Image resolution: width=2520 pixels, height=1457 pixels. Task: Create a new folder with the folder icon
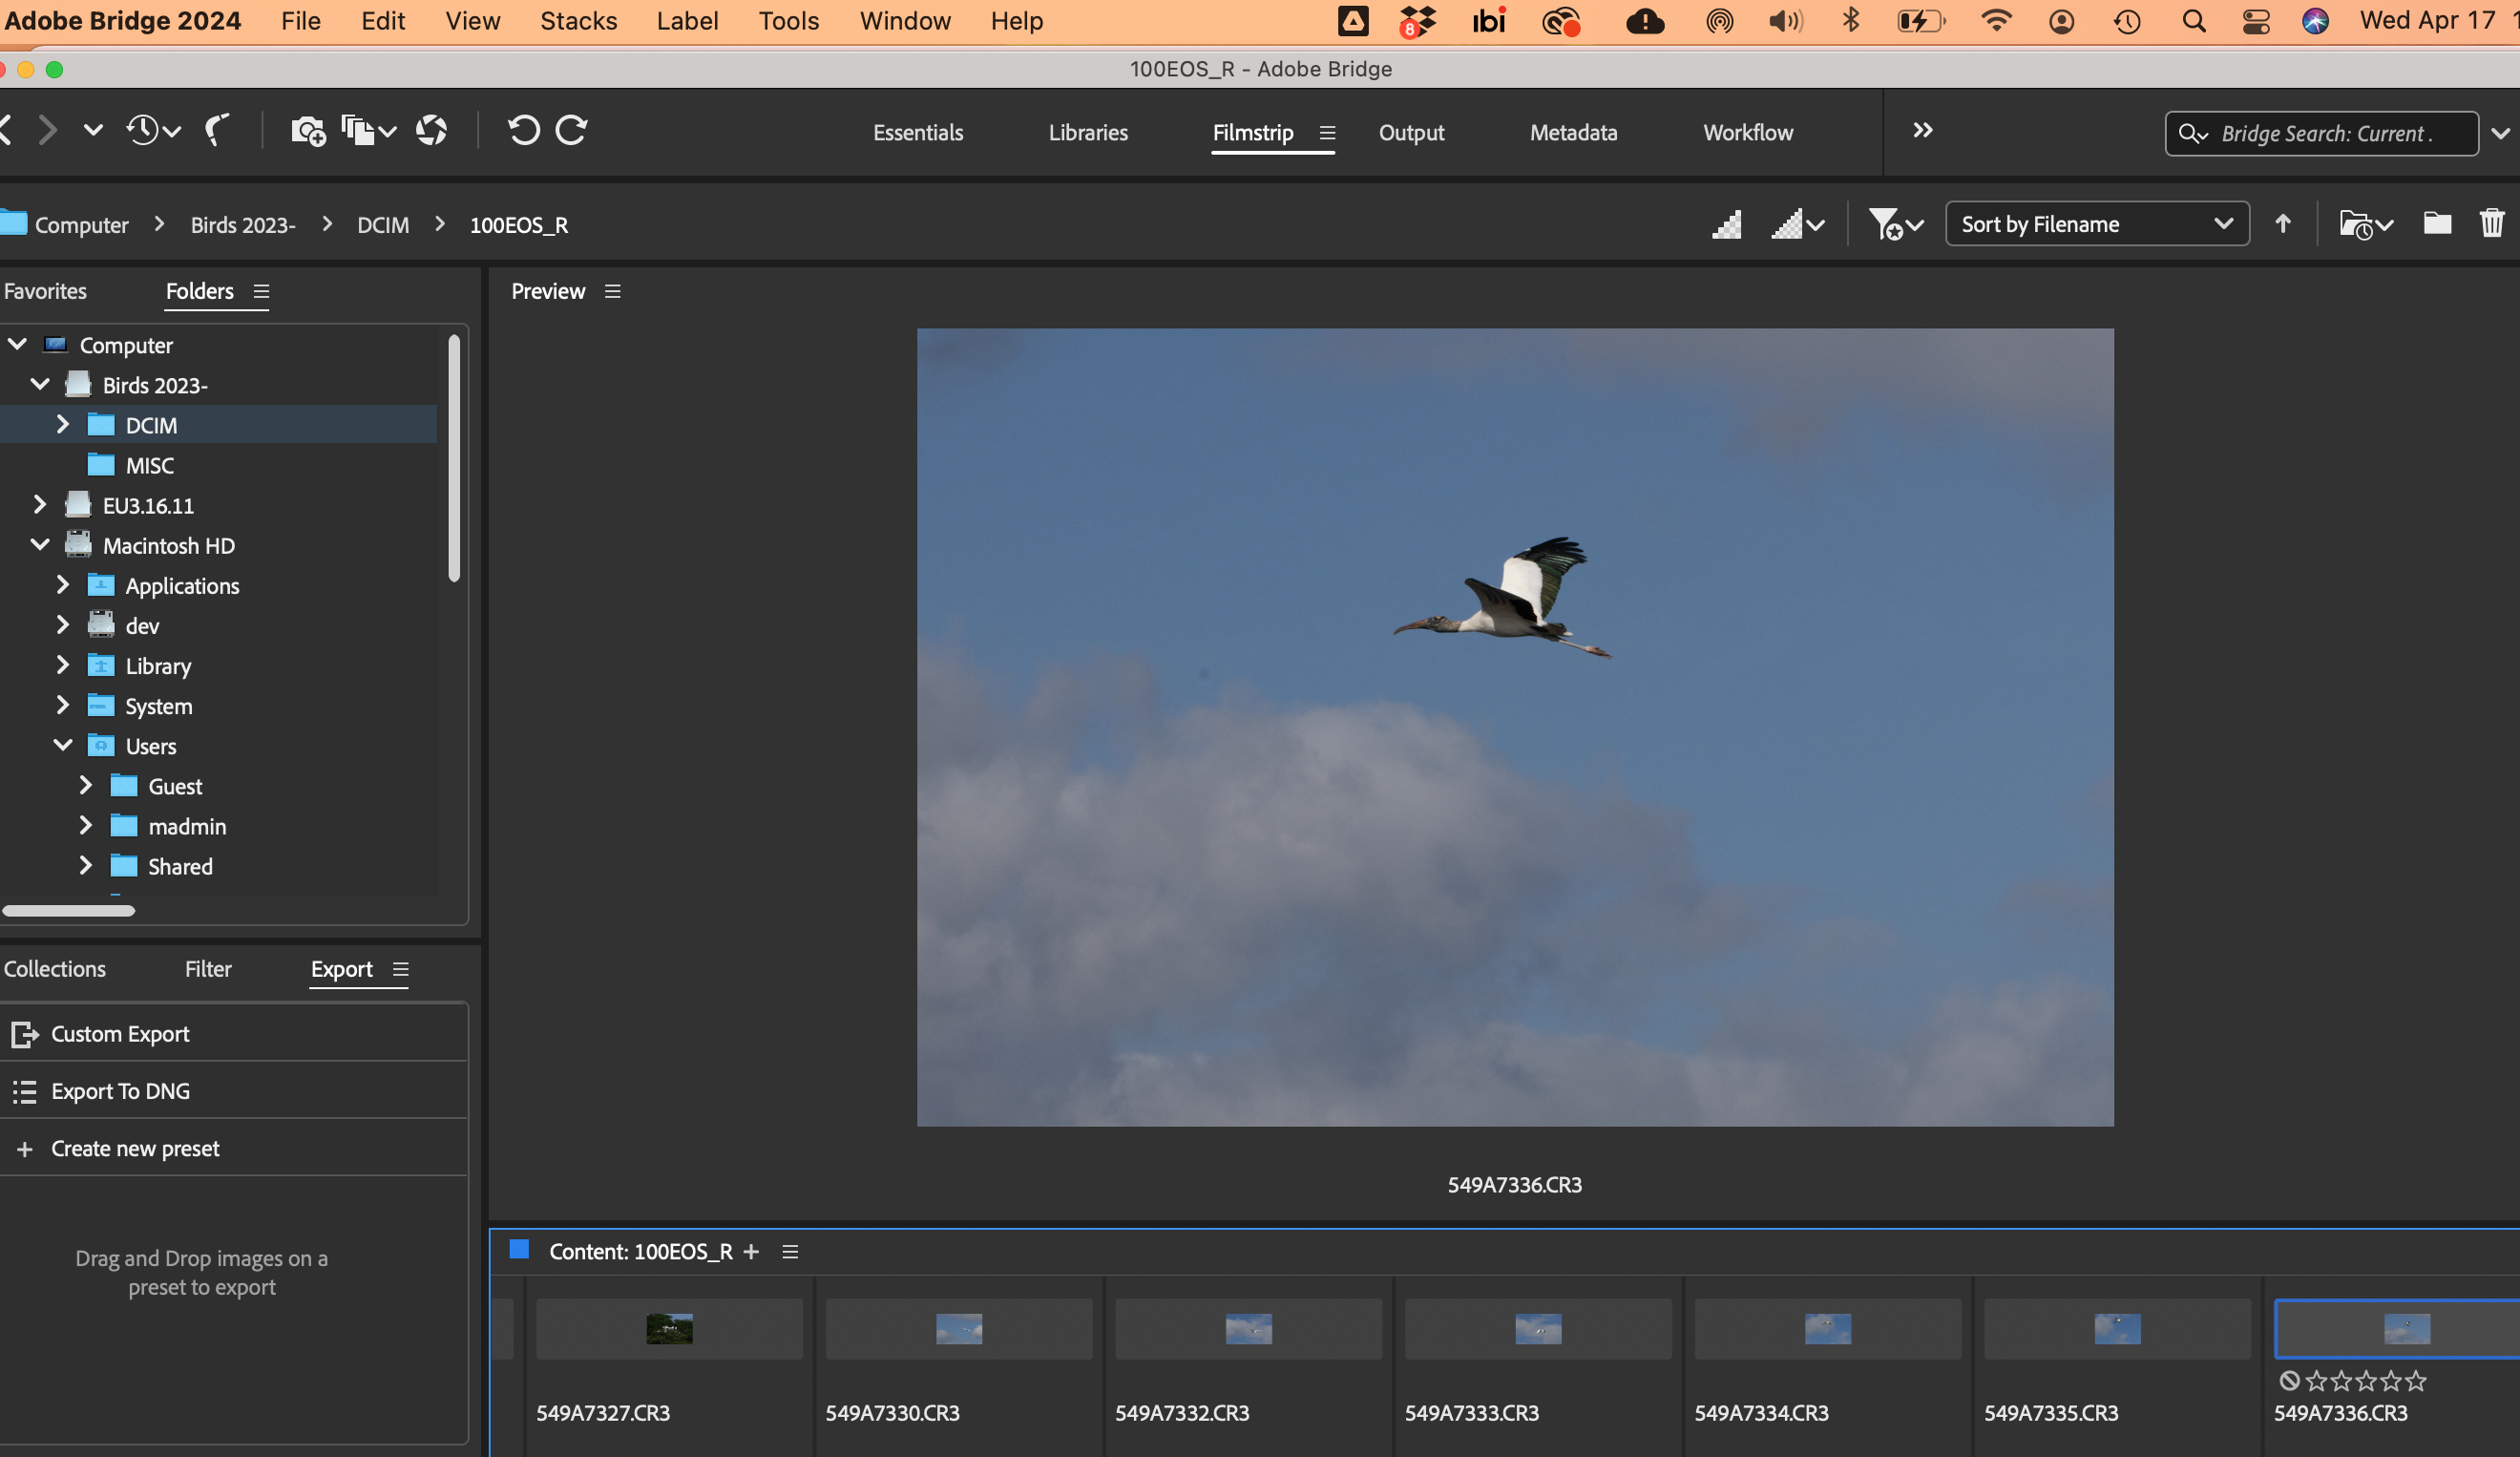pyautogui.click(x=2437, y=223)
